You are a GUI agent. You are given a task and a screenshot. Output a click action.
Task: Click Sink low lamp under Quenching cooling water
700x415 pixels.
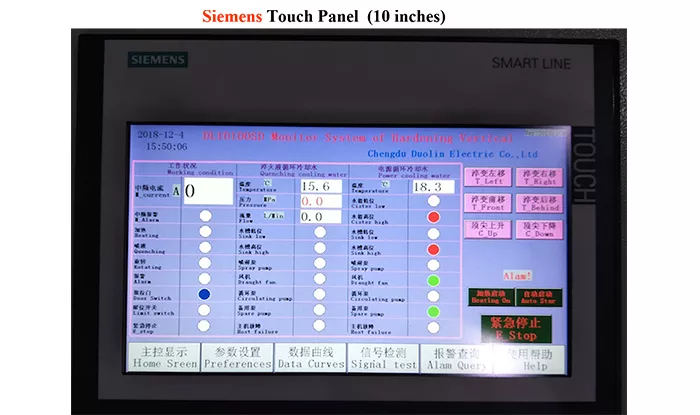(320, 232)
